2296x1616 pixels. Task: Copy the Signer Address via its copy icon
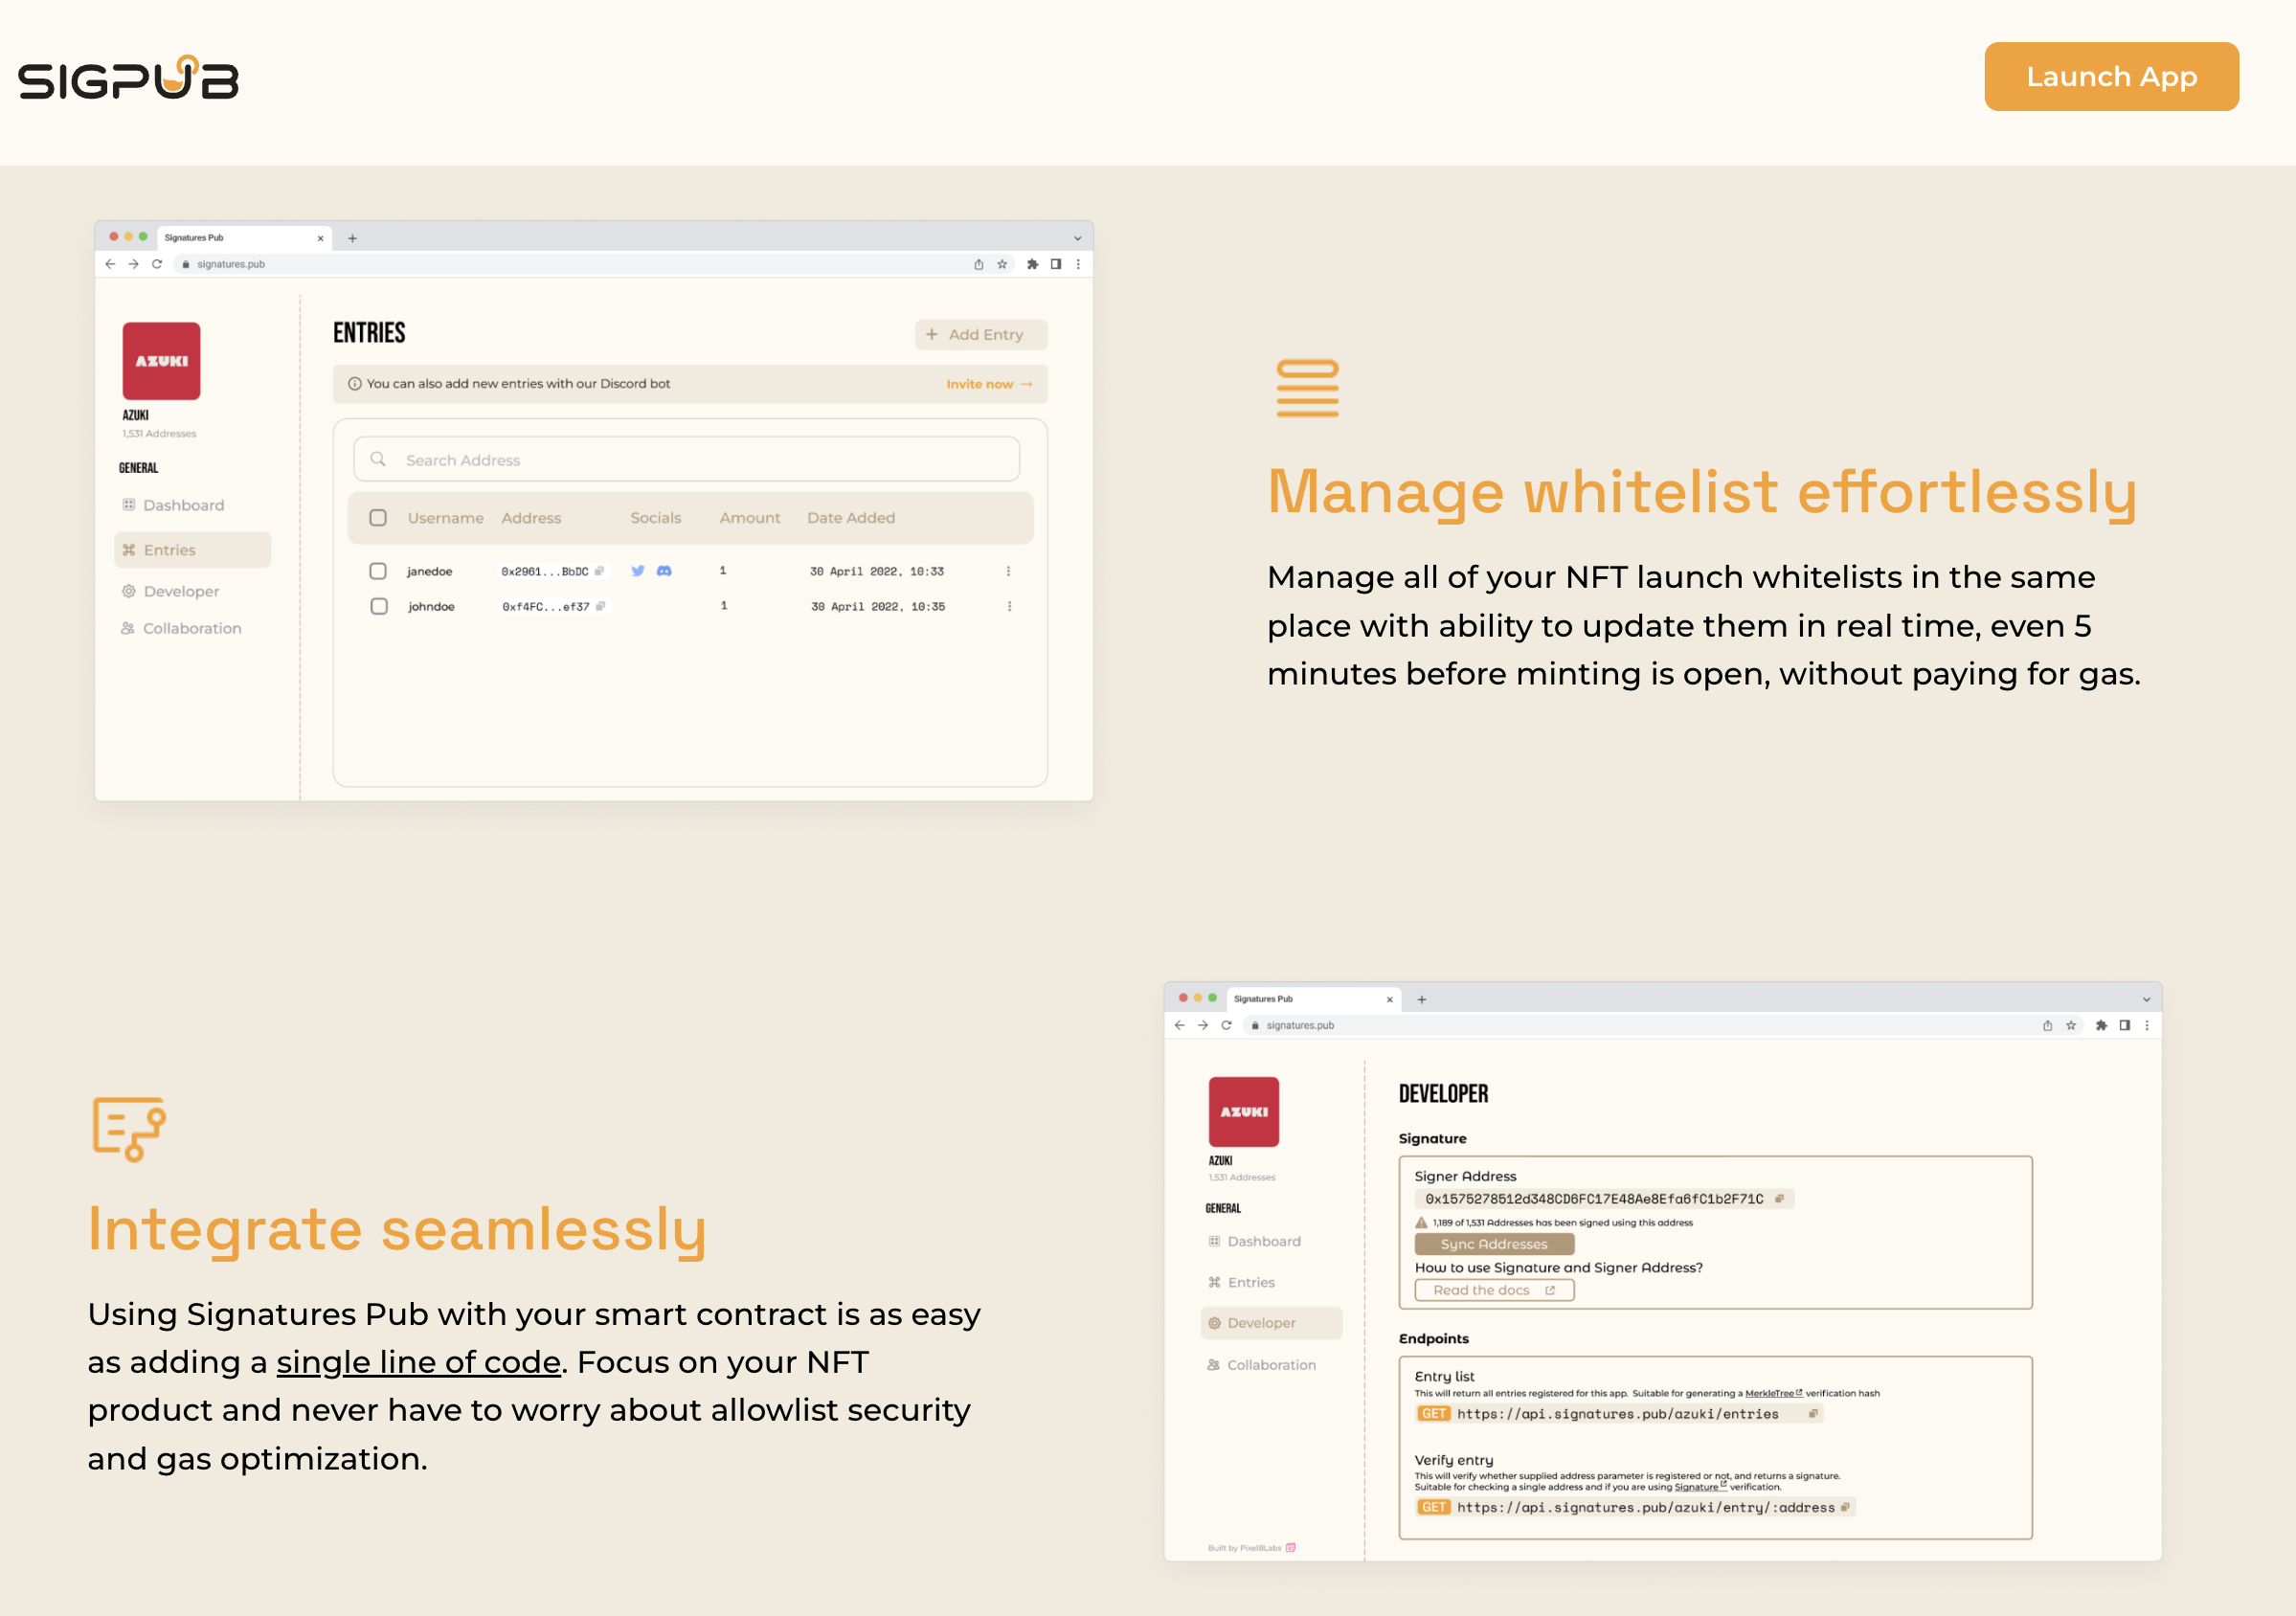[x=1779, y=1199]
